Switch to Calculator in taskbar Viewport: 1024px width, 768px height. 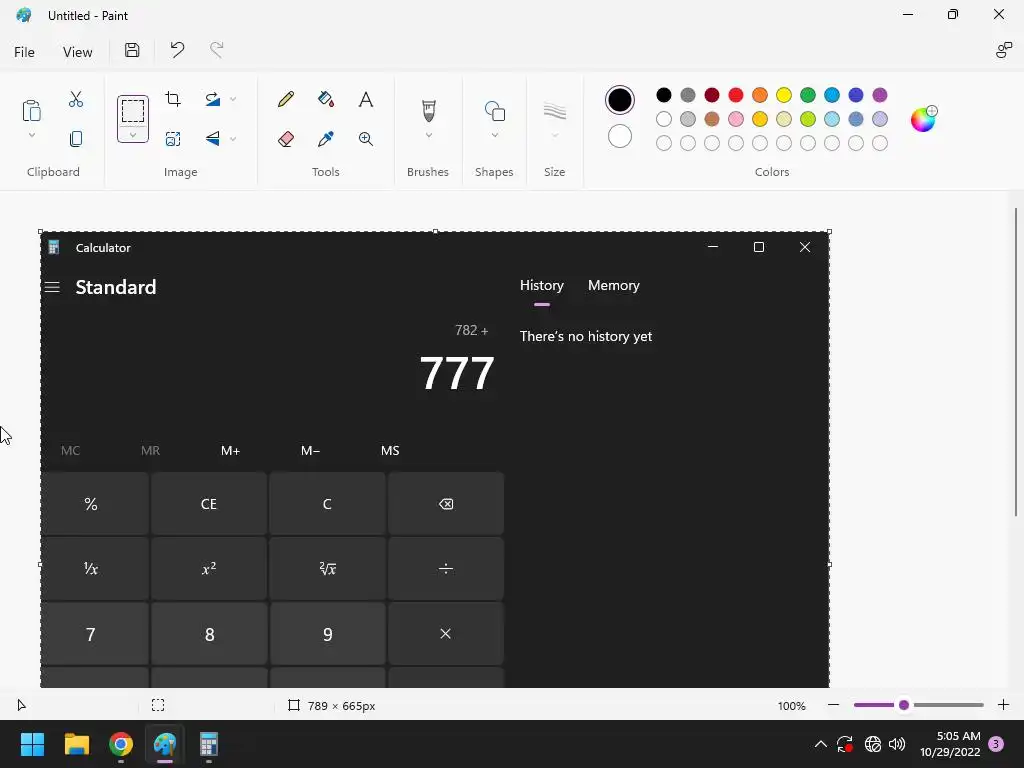(209, 744)
